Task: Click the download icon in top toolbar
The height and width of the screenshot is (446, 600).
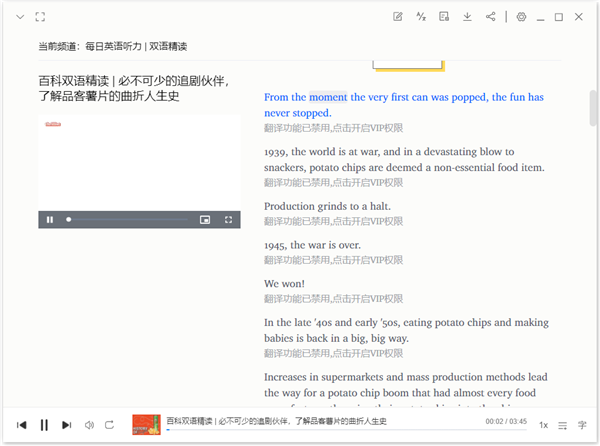Action: pos(467,17)
